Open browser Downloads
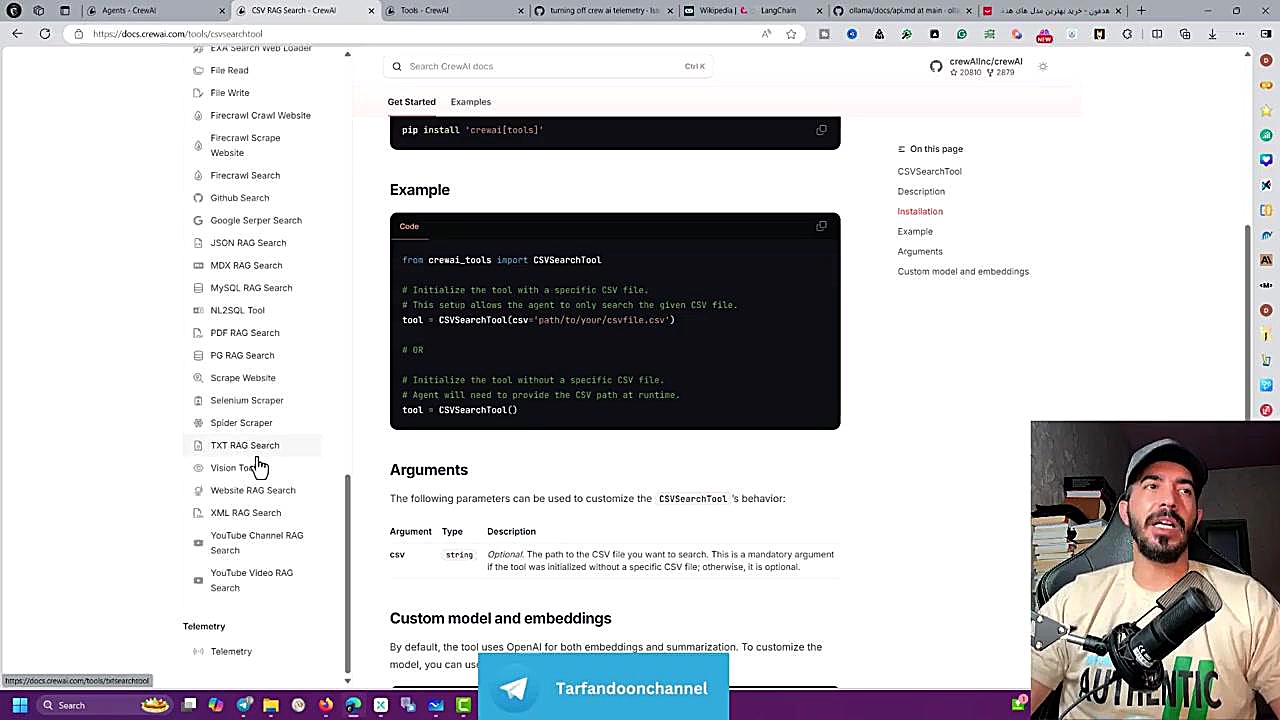Viewport: 1280px width, 720px height. pos(1212,34)
